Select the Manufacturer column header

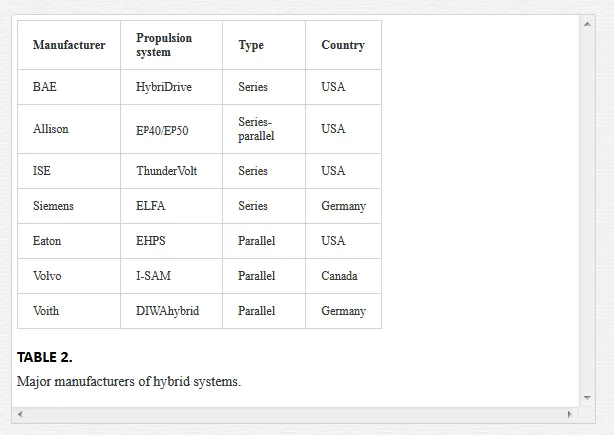69,45
